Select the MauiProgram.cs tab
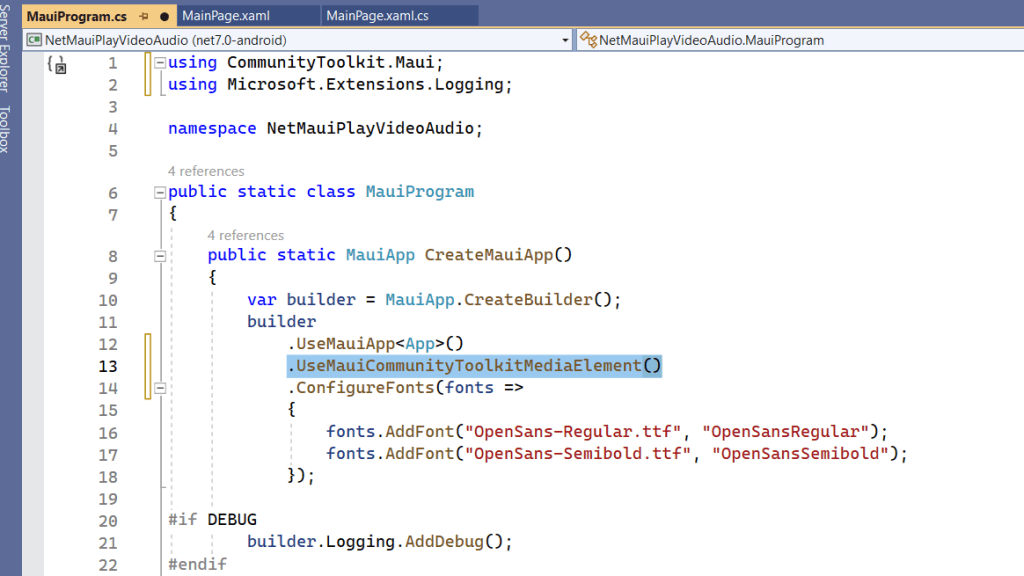The width and height of the screenshot is (1024, 576). click(x=76, y=17)
